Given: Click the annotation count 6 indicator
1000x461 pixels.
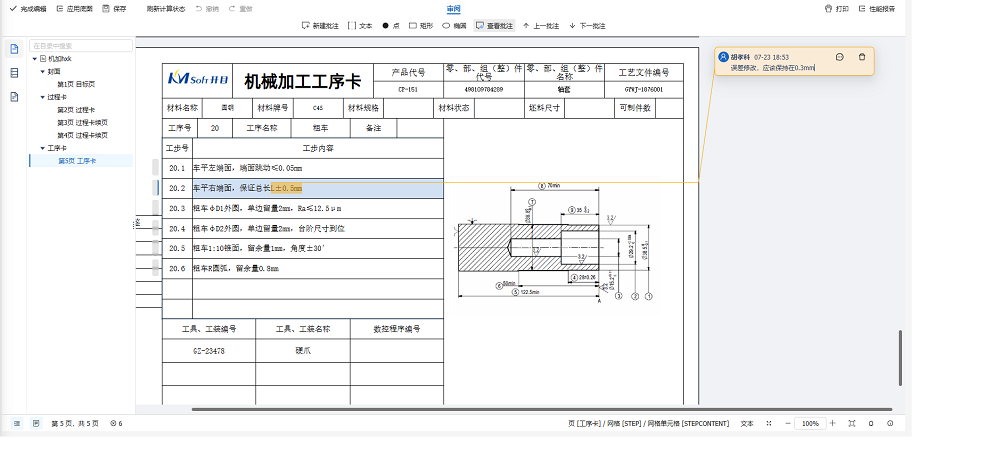Looking at the screenshot, I should click(x=116, y=423).
